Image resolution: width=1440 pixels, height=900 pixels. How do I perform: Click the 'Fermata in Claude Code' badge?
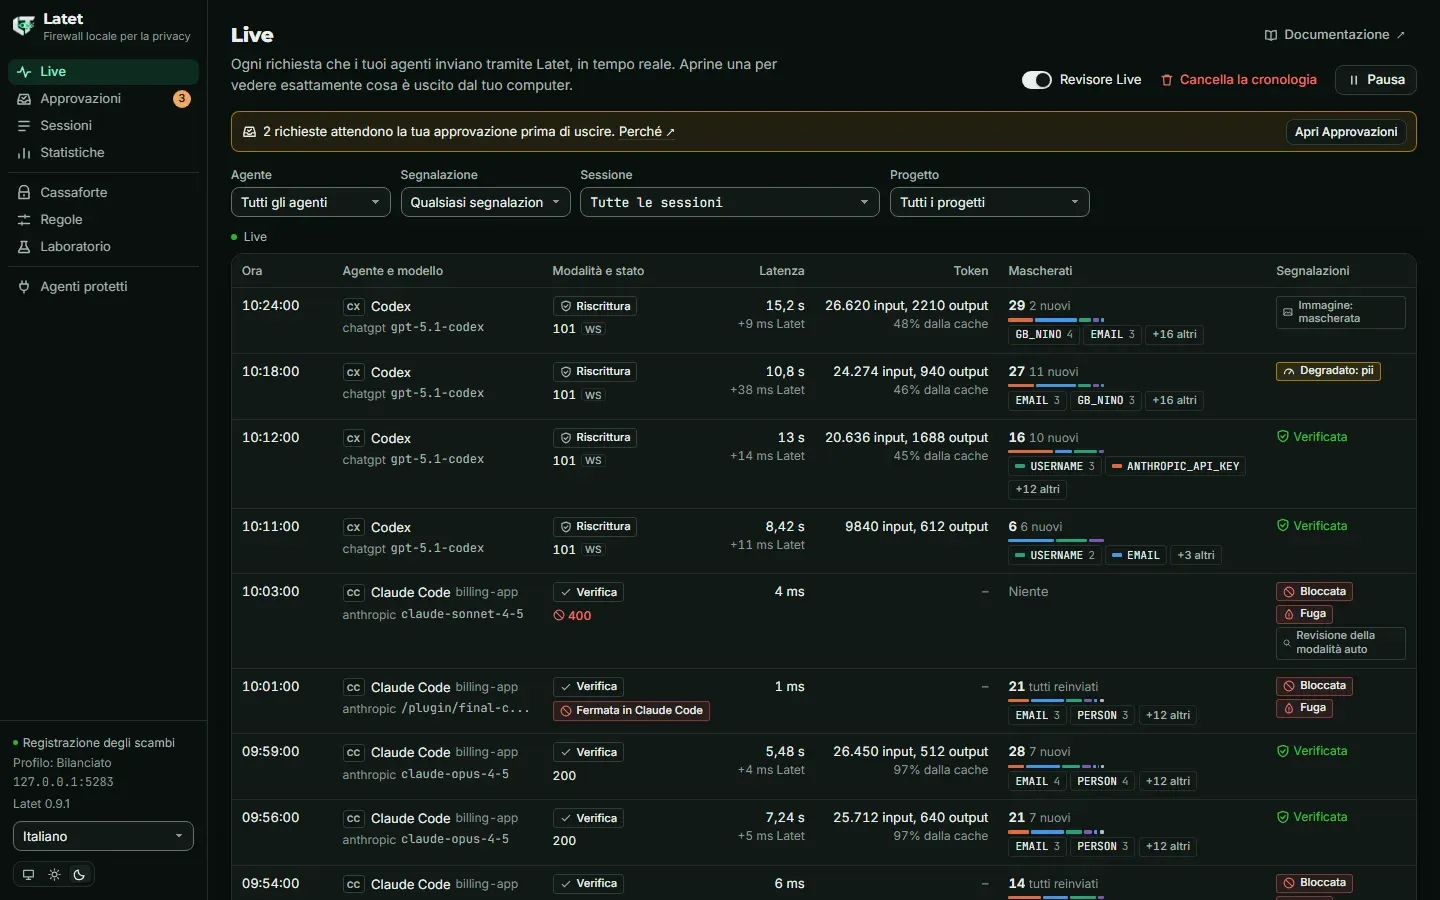pos(631,711)
